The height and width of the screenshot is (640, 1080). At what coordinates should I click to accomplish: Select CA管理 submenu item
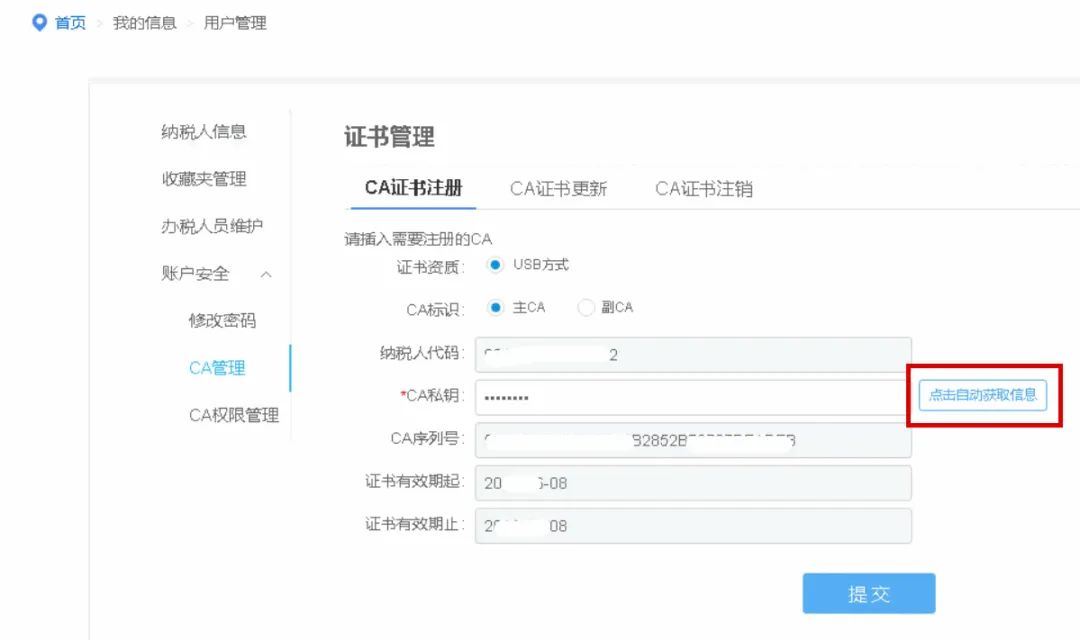[217, 368]
